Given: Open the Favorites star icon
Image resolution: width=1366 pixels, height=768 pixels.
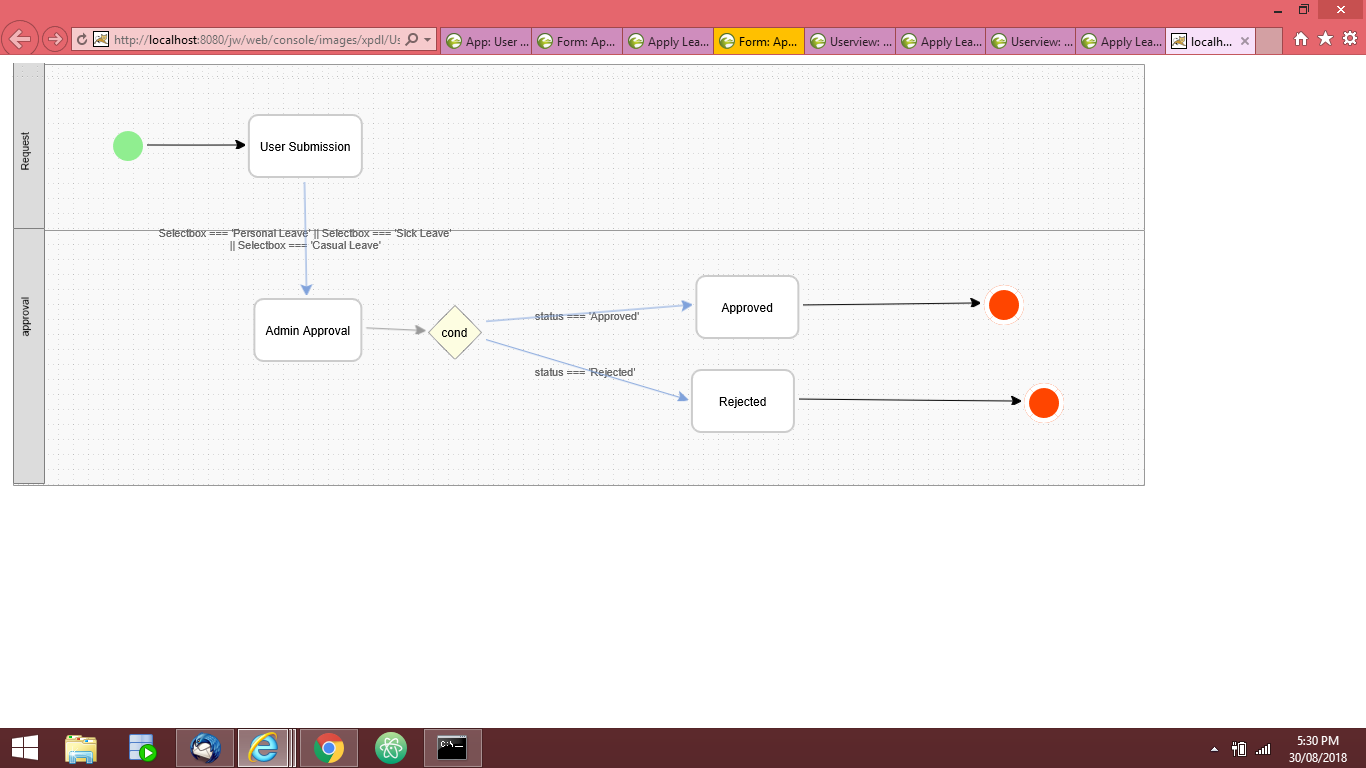Looking at the screenshot, I should click(x=1325, y=39).
